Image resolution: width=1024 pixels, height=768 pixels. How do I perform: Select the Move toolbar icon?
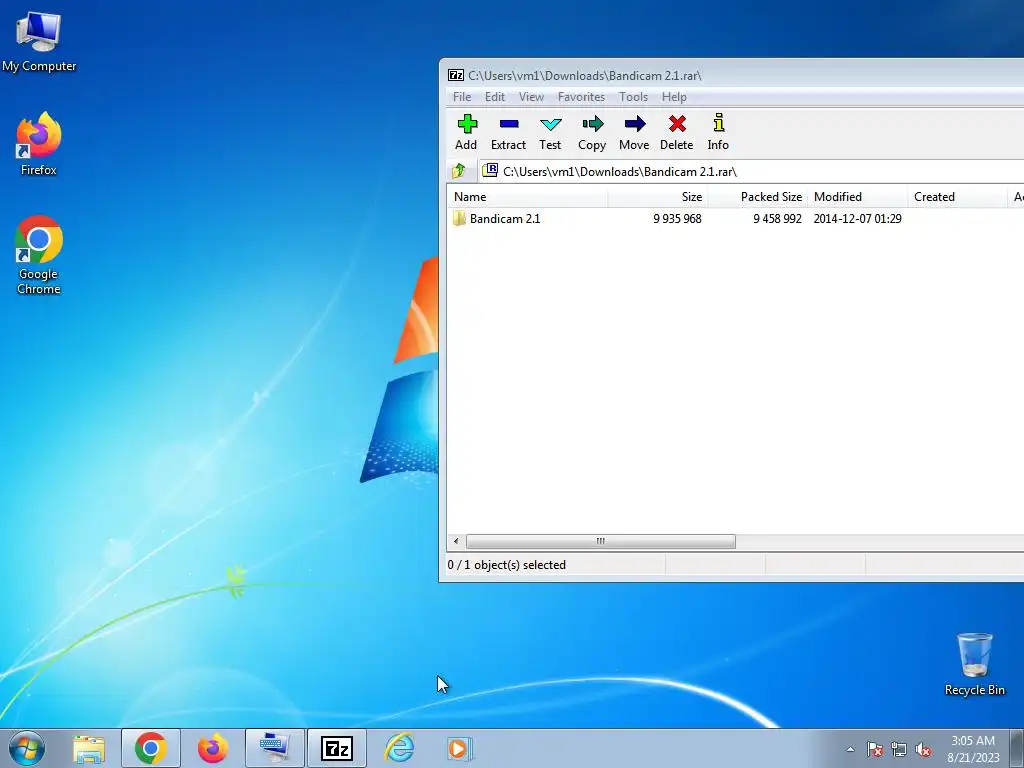coord(634,133)
